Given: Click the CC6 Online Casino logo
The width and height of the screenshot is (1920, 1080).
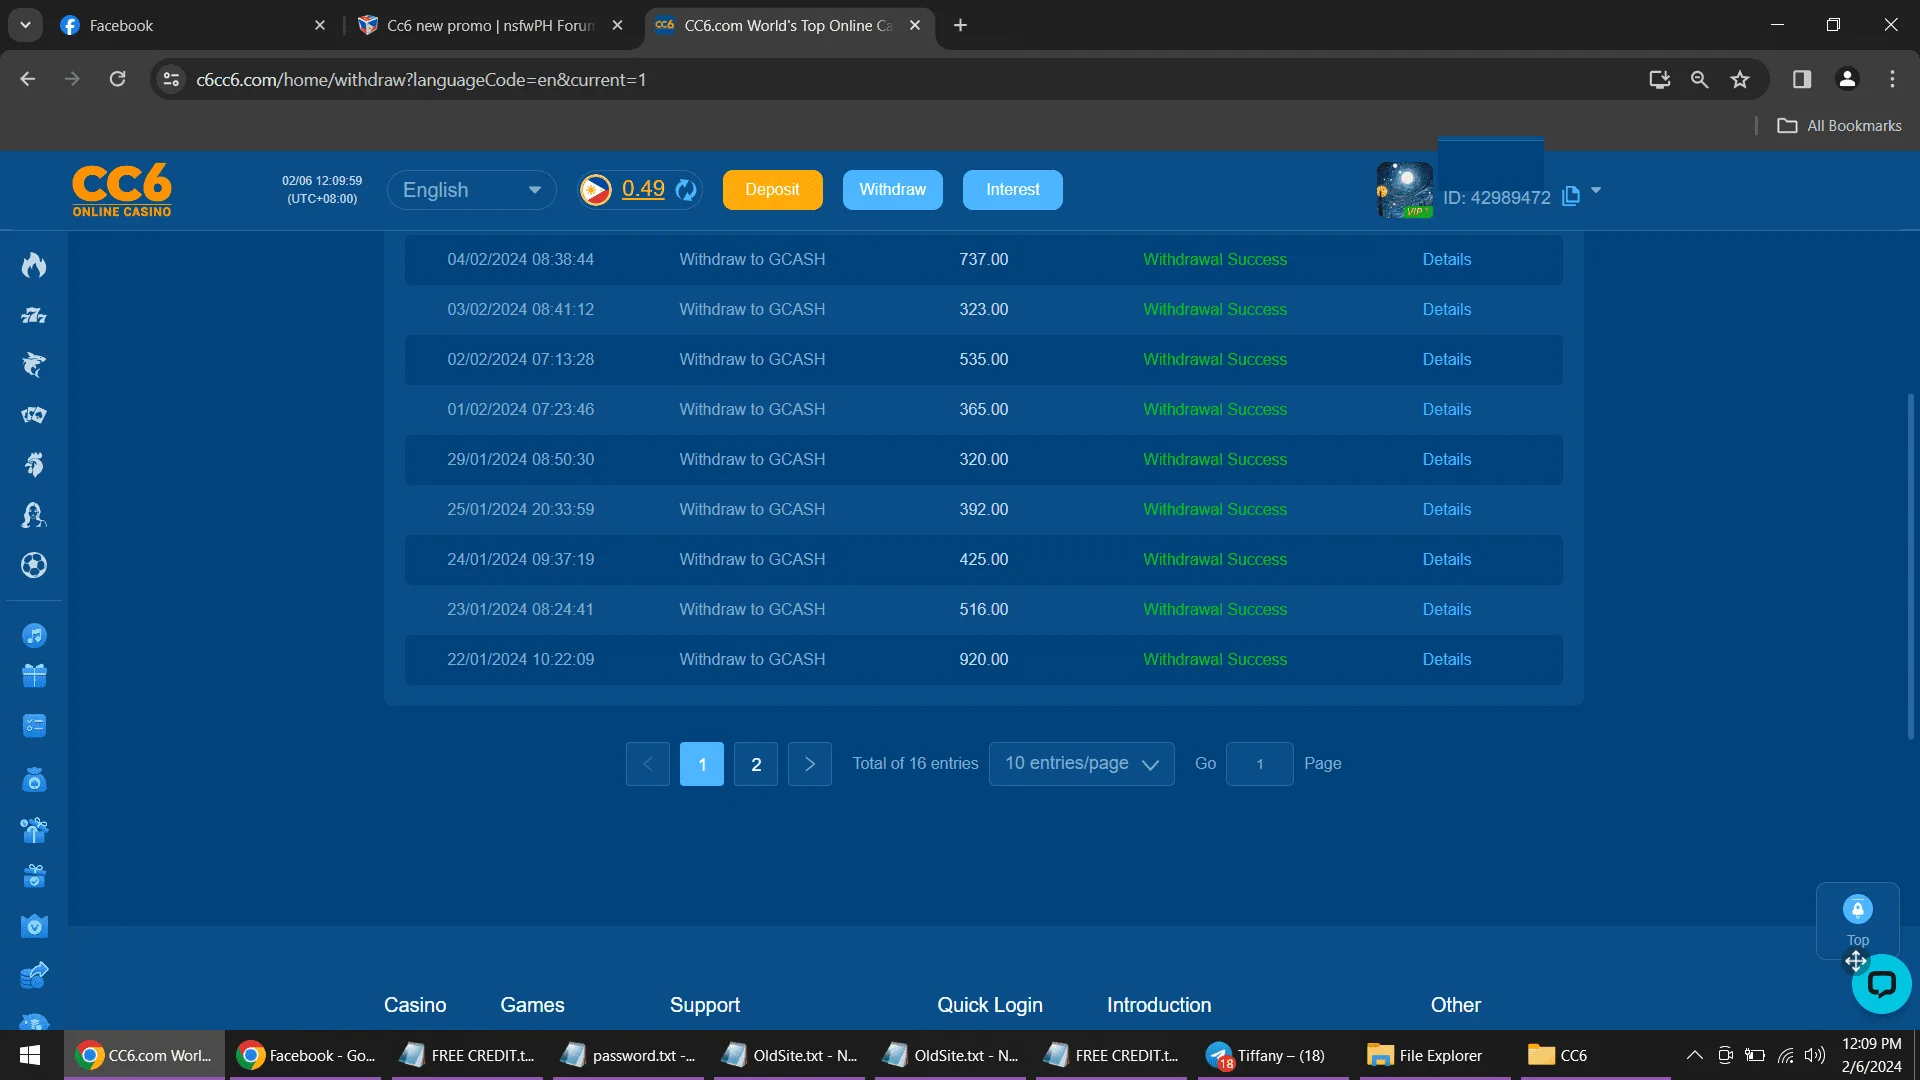Looking at the screenshot, I should (122, 190).
